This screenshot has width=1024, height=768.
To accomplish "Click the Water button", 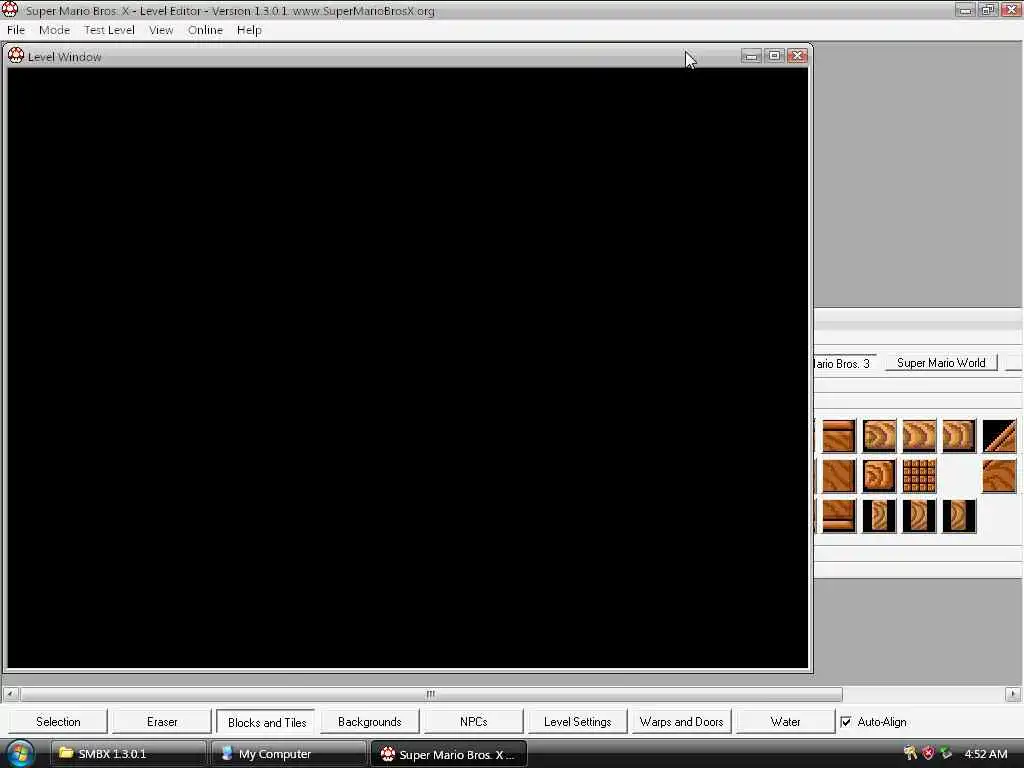I will pyautogui.click(x=785, y=722).
